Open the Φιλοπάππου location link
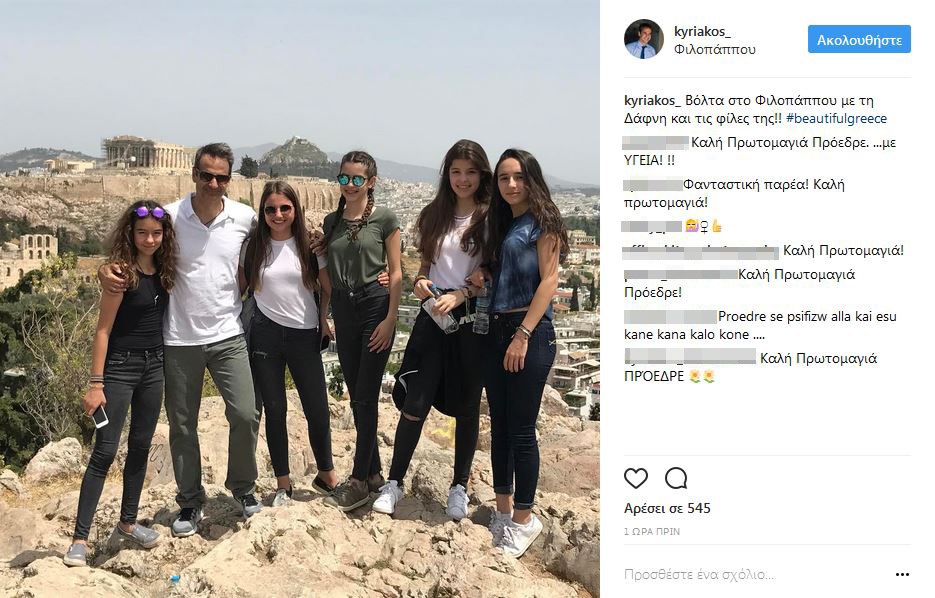The image size is (935, 598). tap(714, 49)
